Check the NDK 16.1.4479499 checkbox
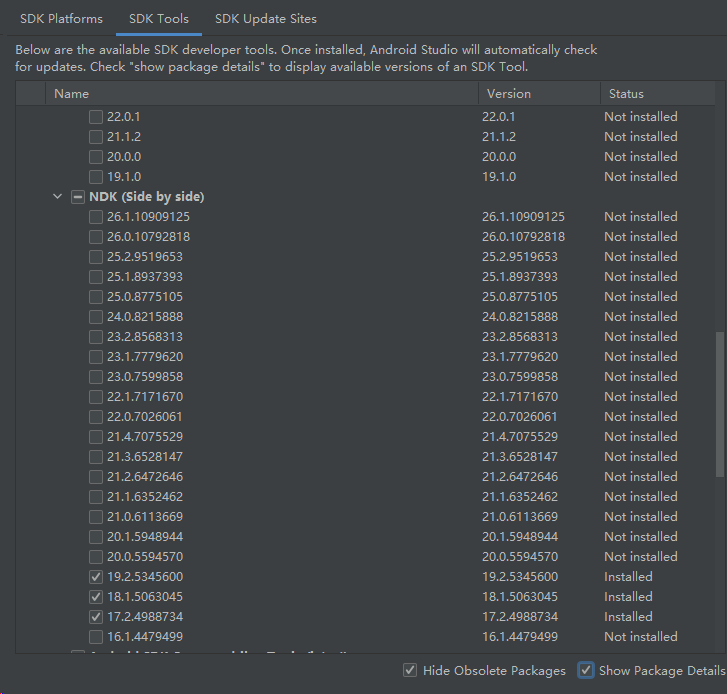Screen dimensions: 727x694 96,637
